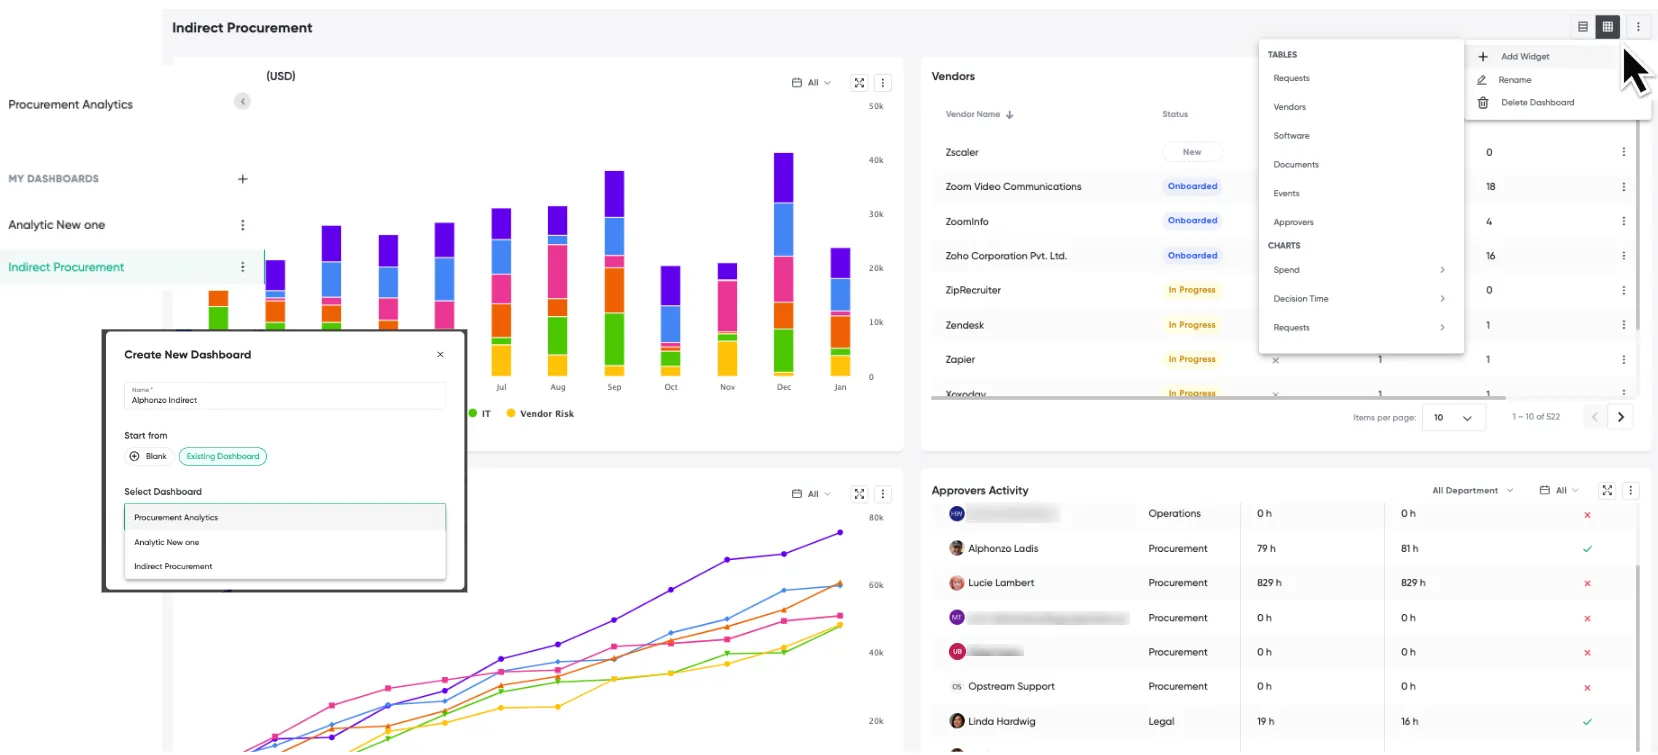This screenshot has width=1658, height=755.
Task: Open row actions for Zendesk vendor
Action: tap(1623, 325)
